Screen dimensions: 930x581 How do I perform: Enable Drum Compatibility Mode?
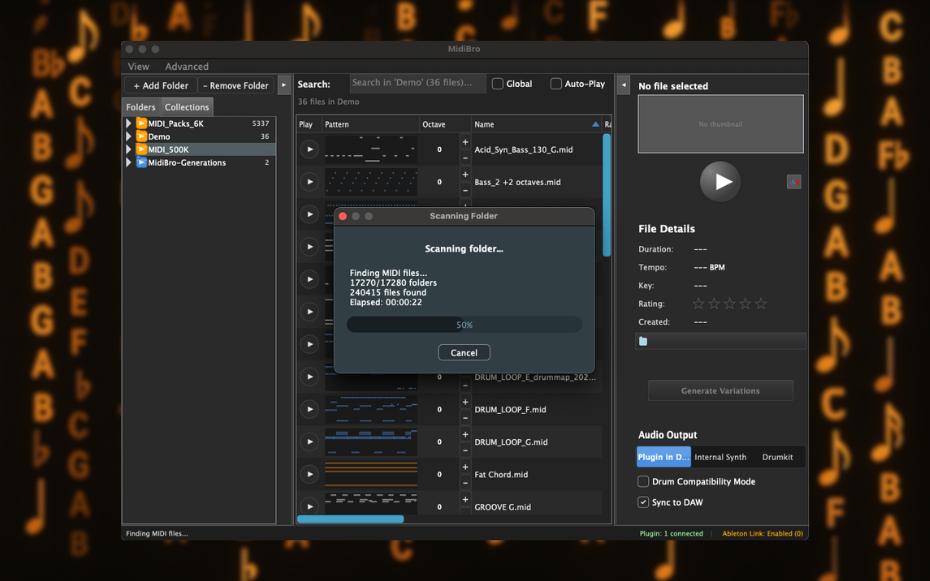point(641,481)
